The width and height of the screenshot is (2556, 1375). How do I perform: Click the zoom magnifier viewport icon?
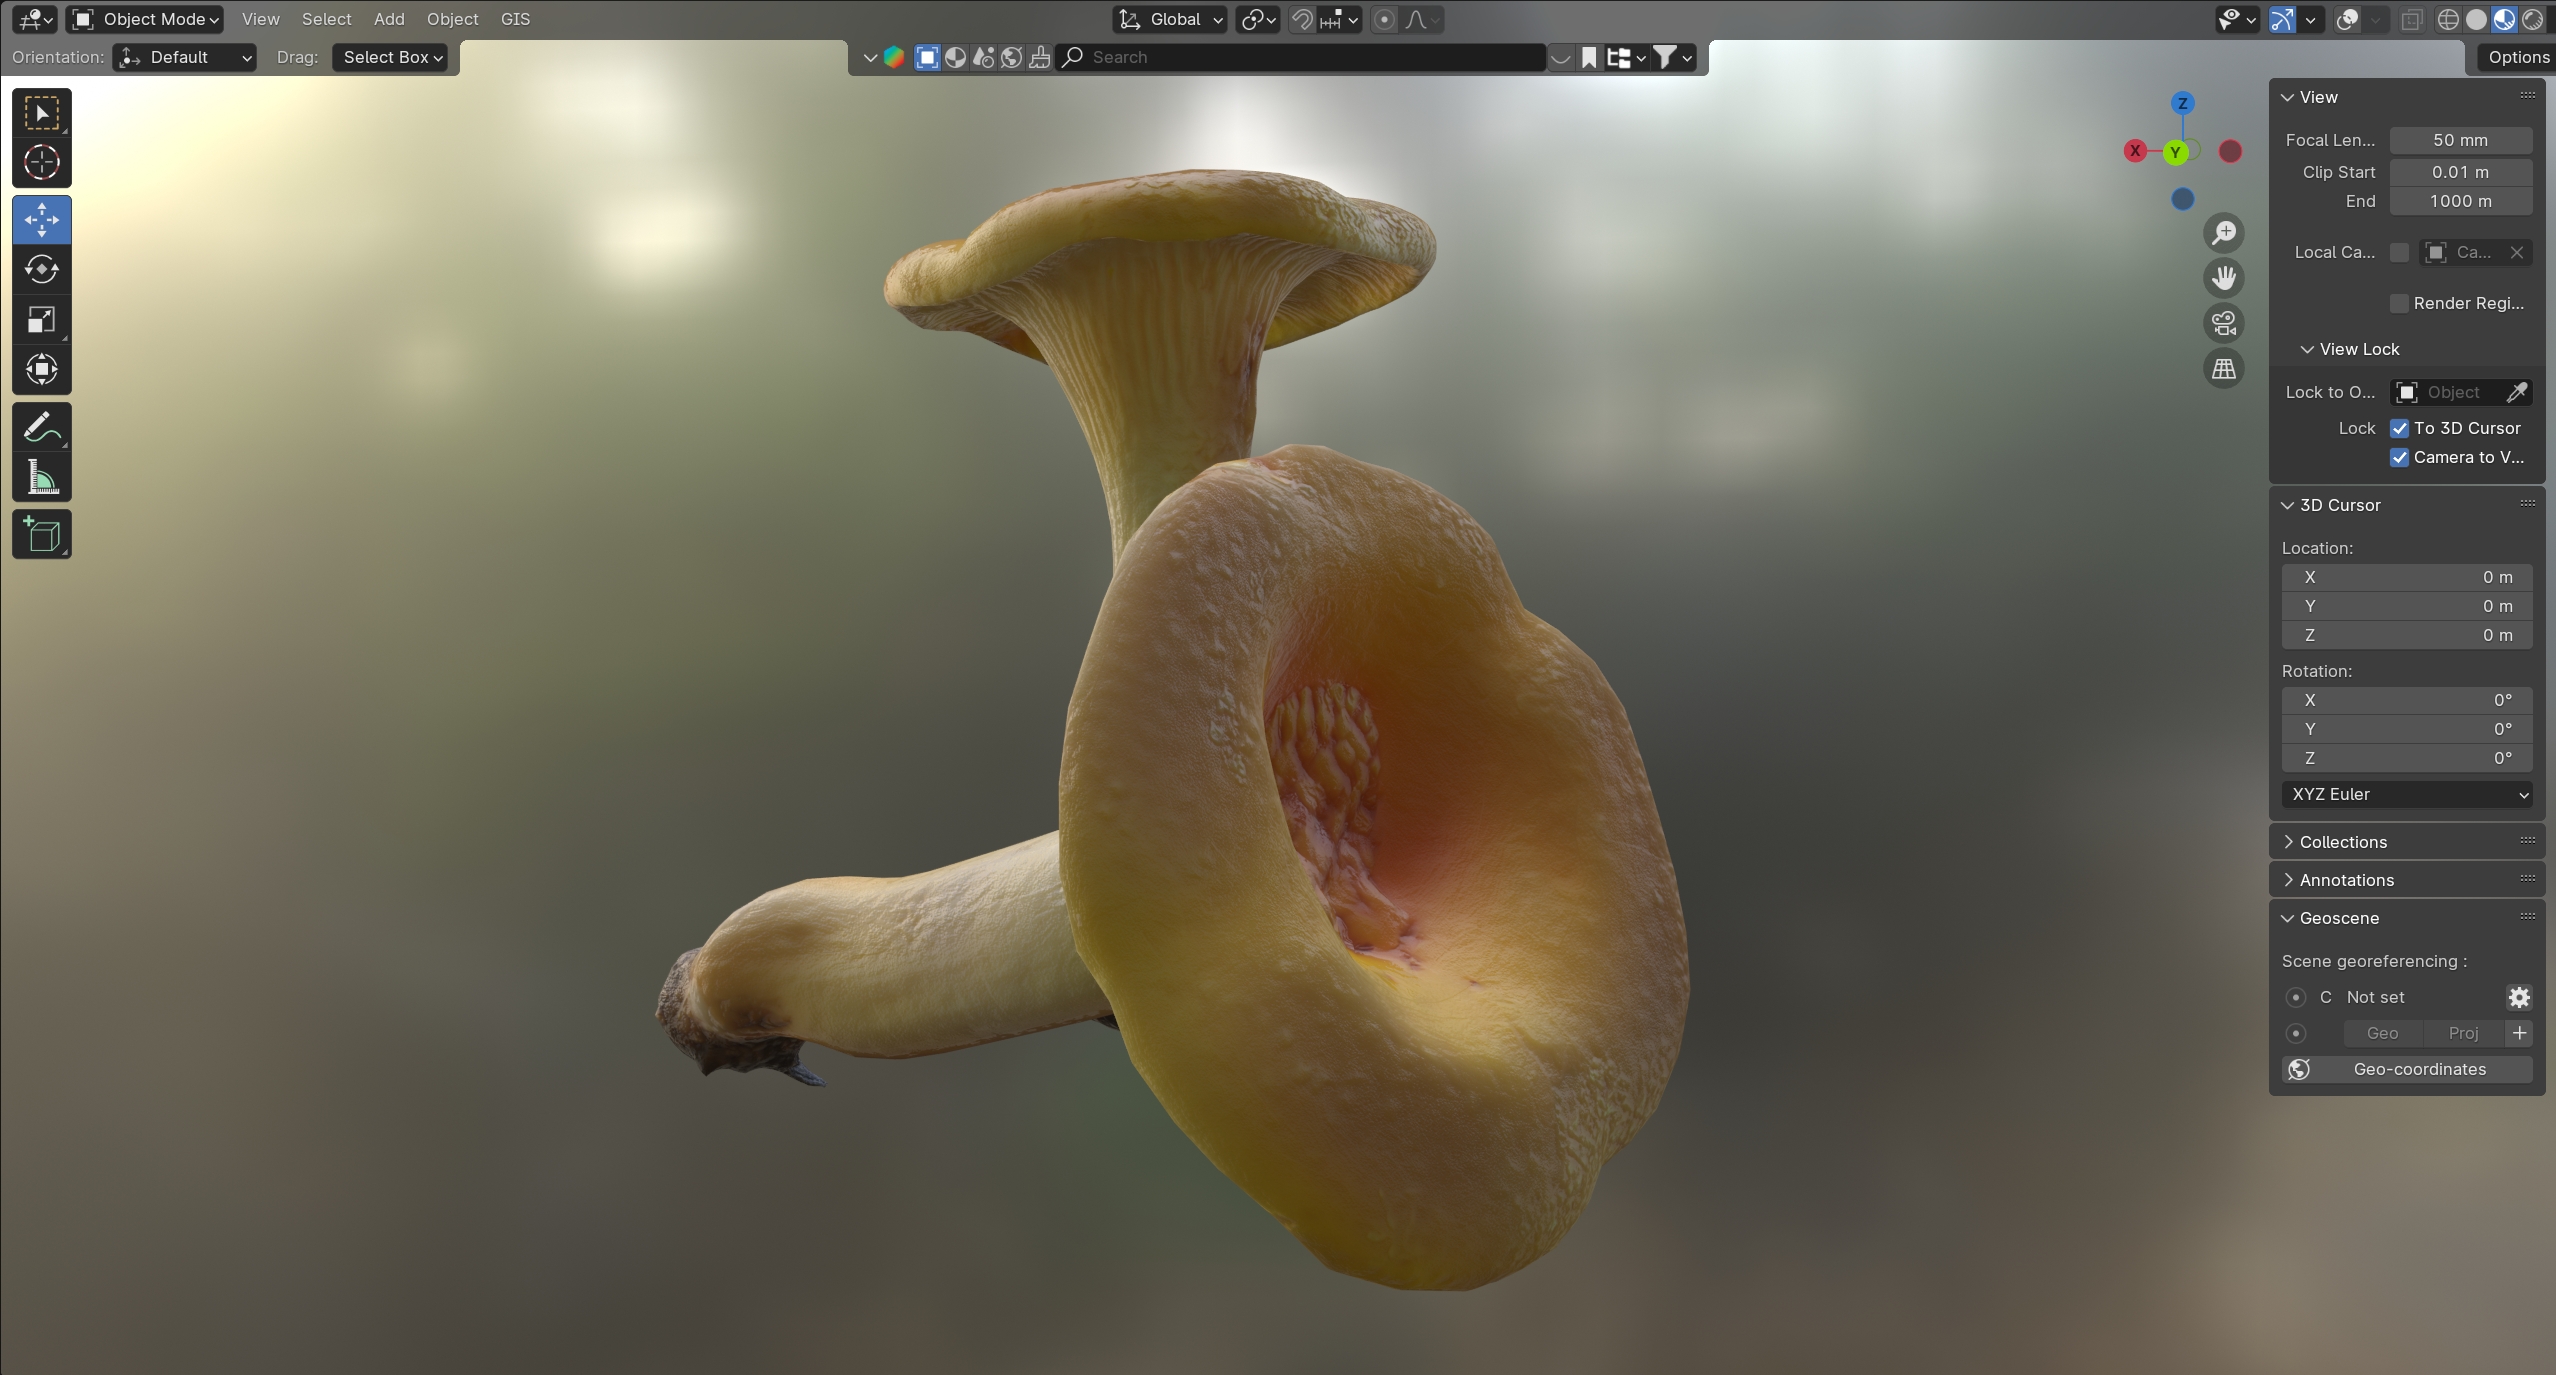click(x=2224, y=233)
